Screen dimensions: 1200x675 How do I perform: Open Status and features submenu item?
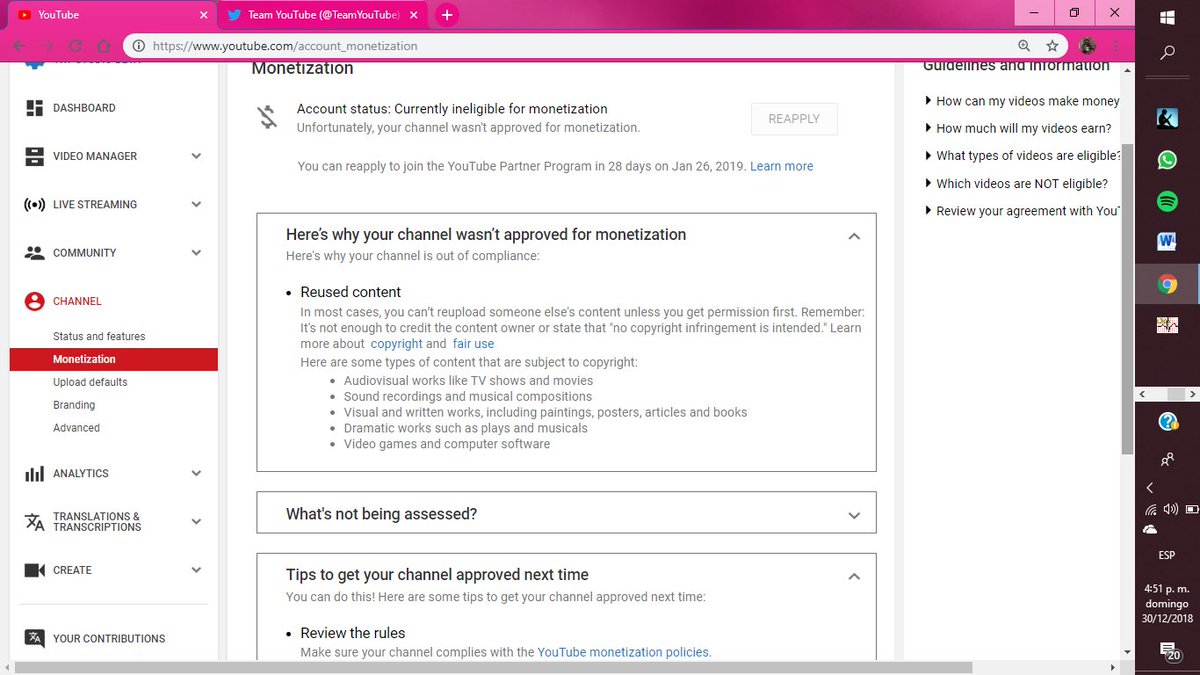pyautogui.click(x=99, y=337)
